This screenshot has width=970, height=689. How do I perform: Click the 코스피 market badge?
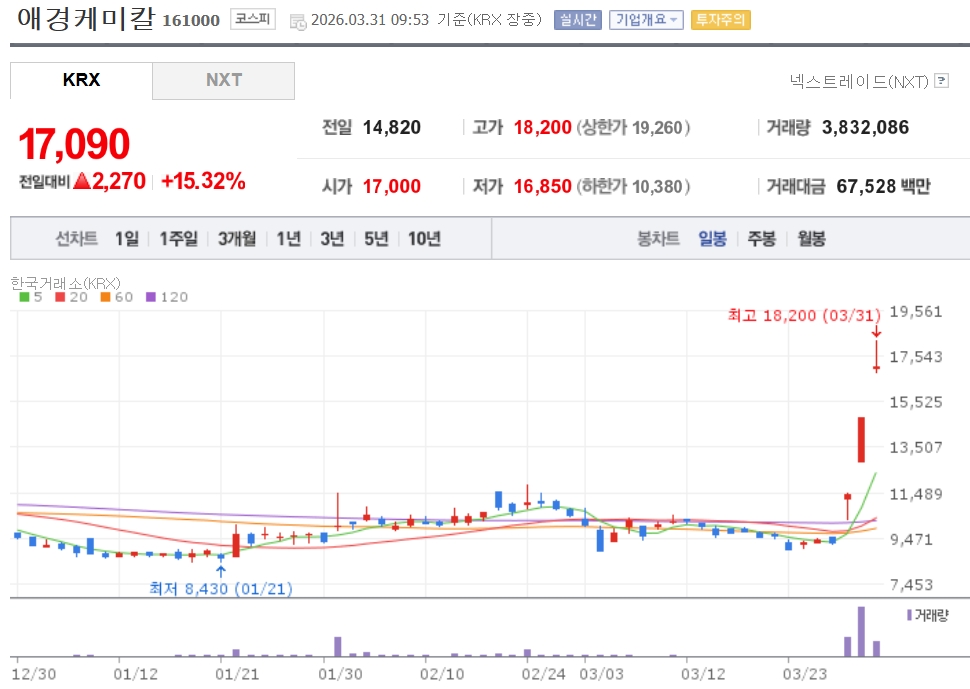pos(252,19)
